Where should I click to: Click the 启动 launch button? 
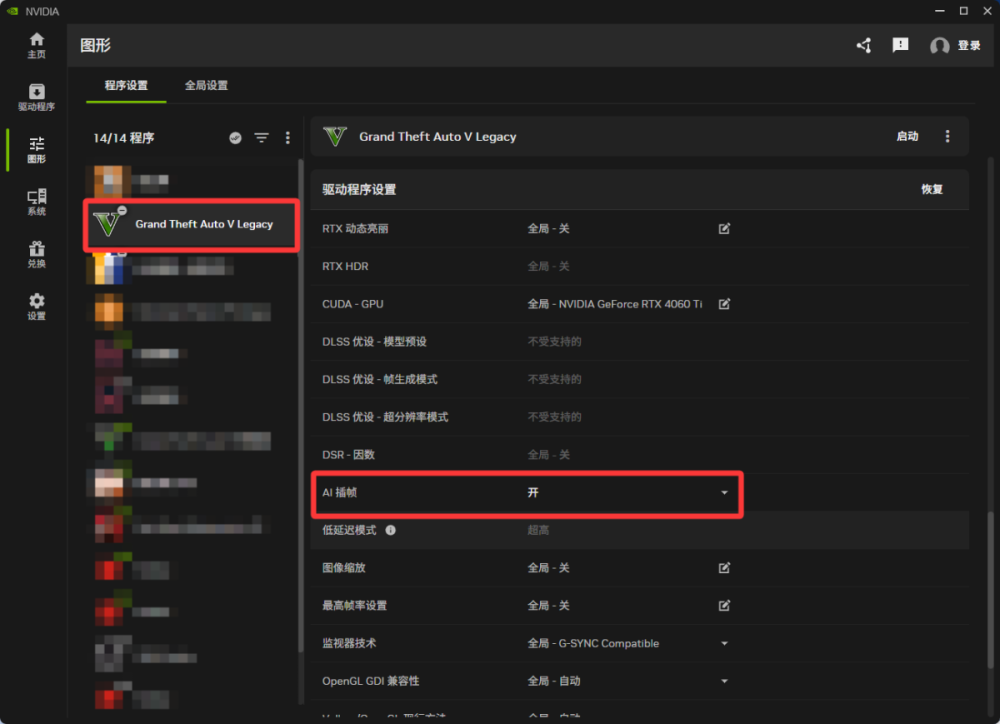point(907,137)
